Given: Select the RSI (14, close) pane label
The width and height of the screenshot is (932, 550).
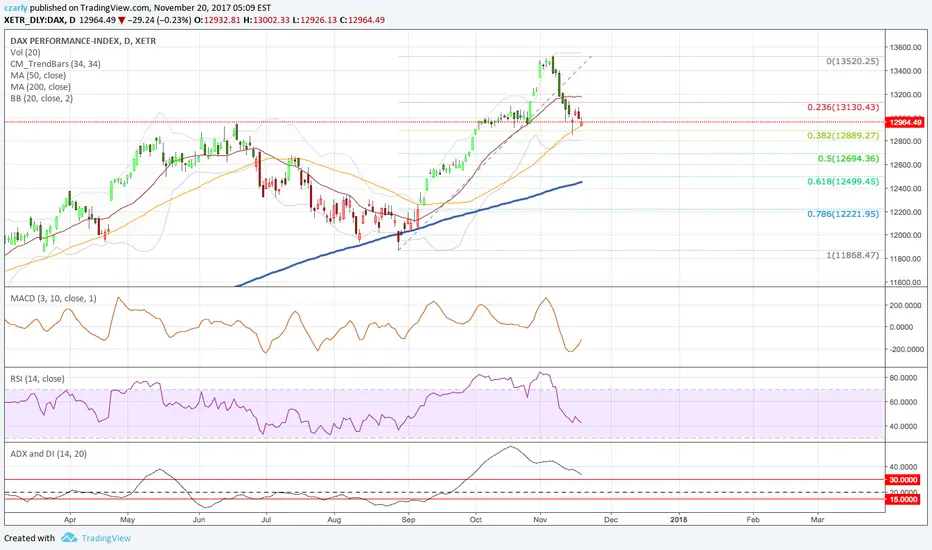Looking at the screenshot, I should (x=37, y=379).
